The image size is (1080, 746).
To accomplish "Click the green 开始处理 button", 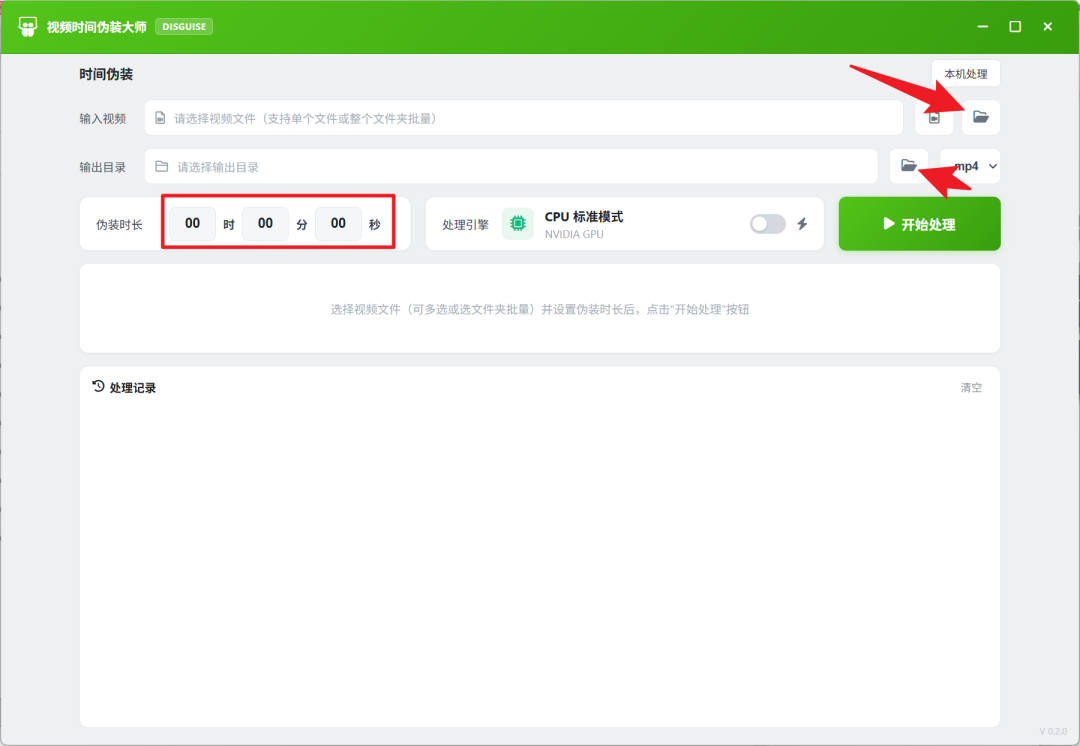I will point(920,224).
